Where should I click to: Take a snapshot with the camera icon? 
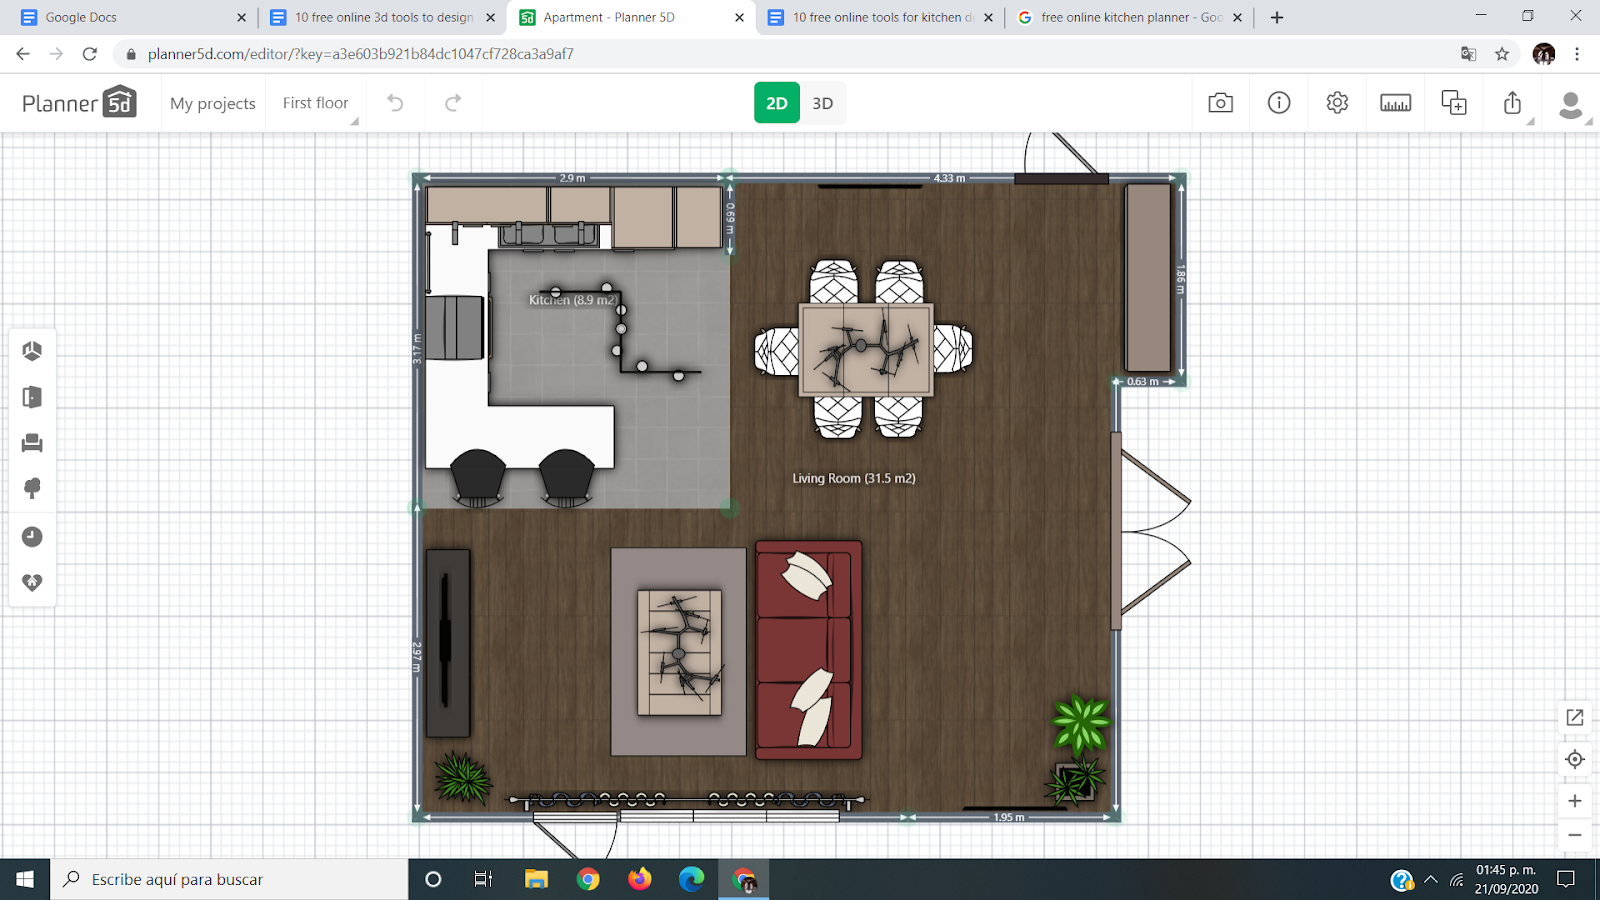point(1220,103)
